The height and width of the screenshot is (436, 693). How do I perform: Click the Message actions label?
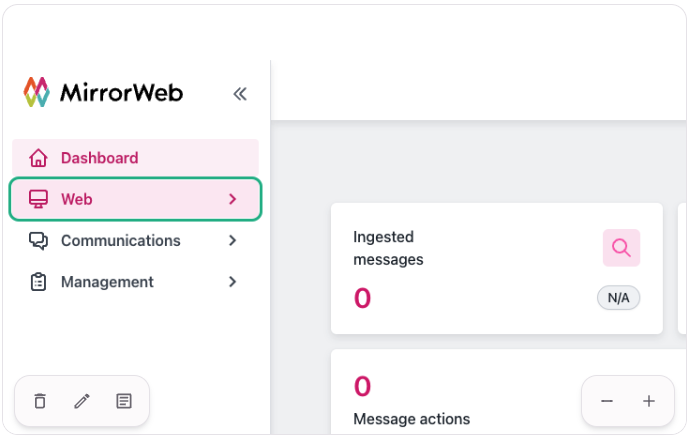[x=411, y=419]
